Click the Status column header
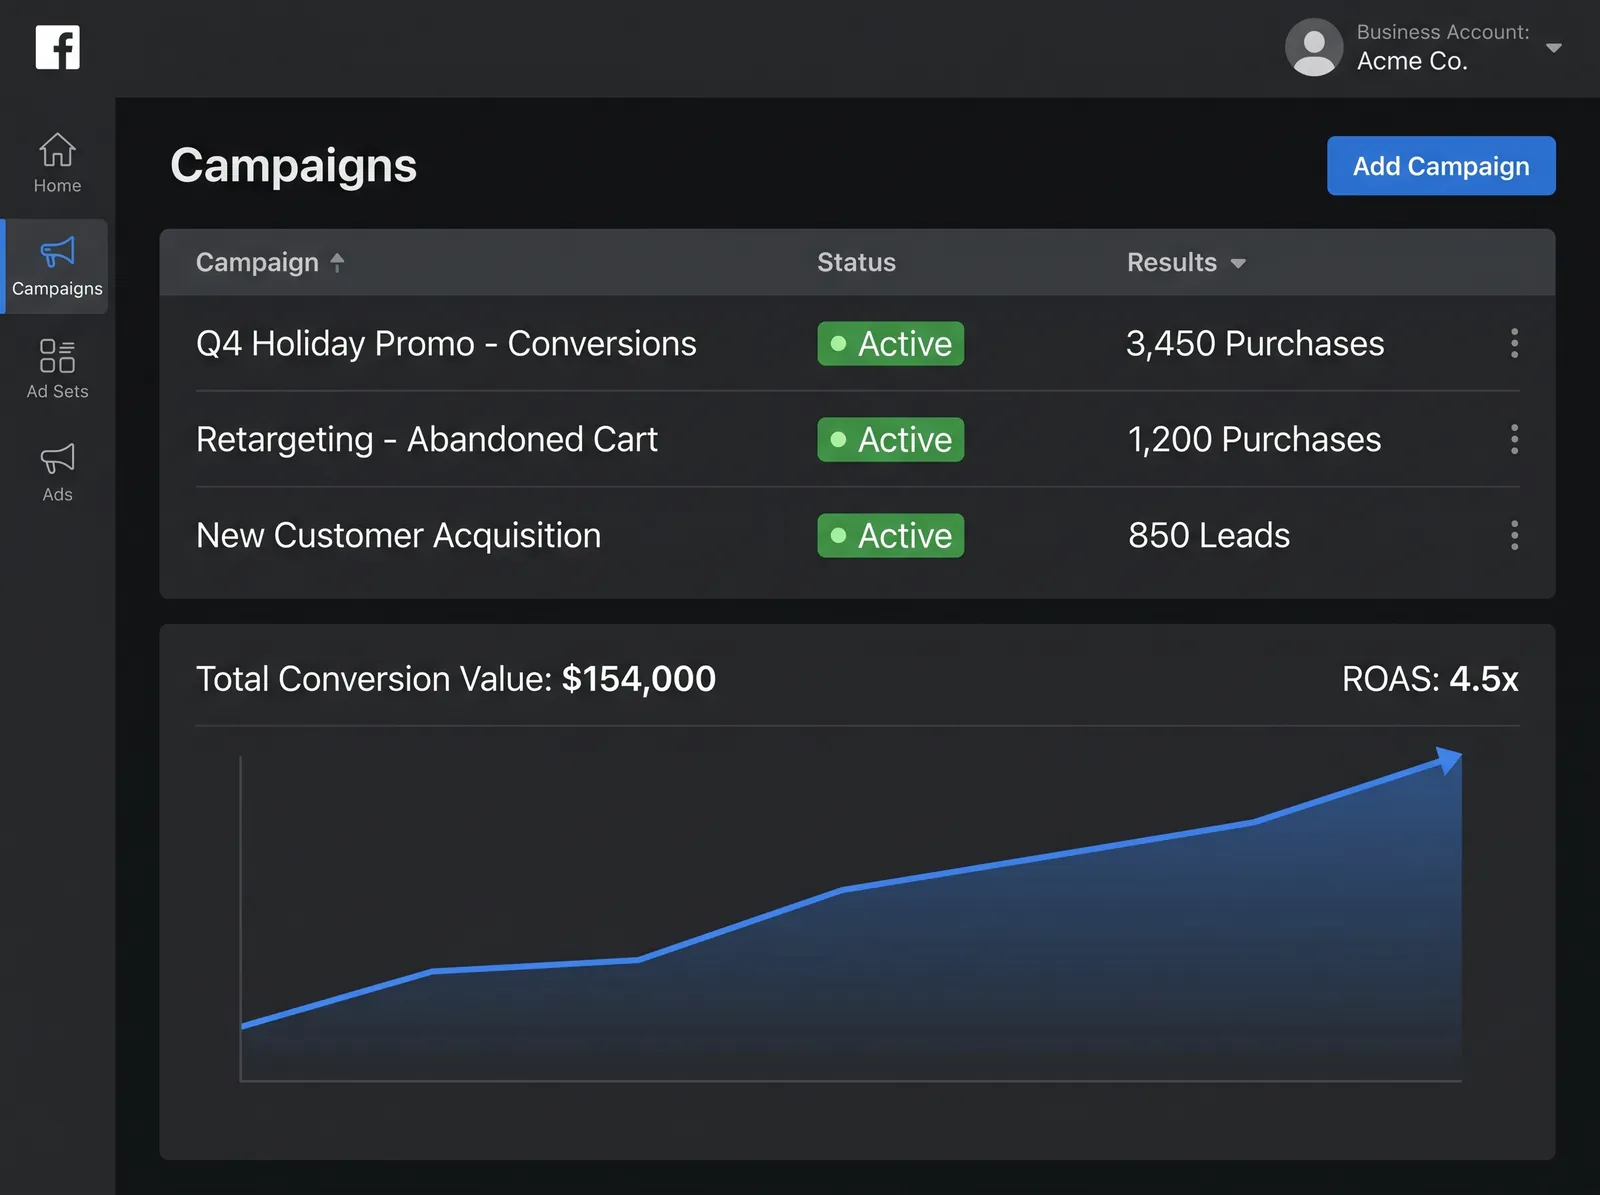1600x1195 pixels. (856, 262)
